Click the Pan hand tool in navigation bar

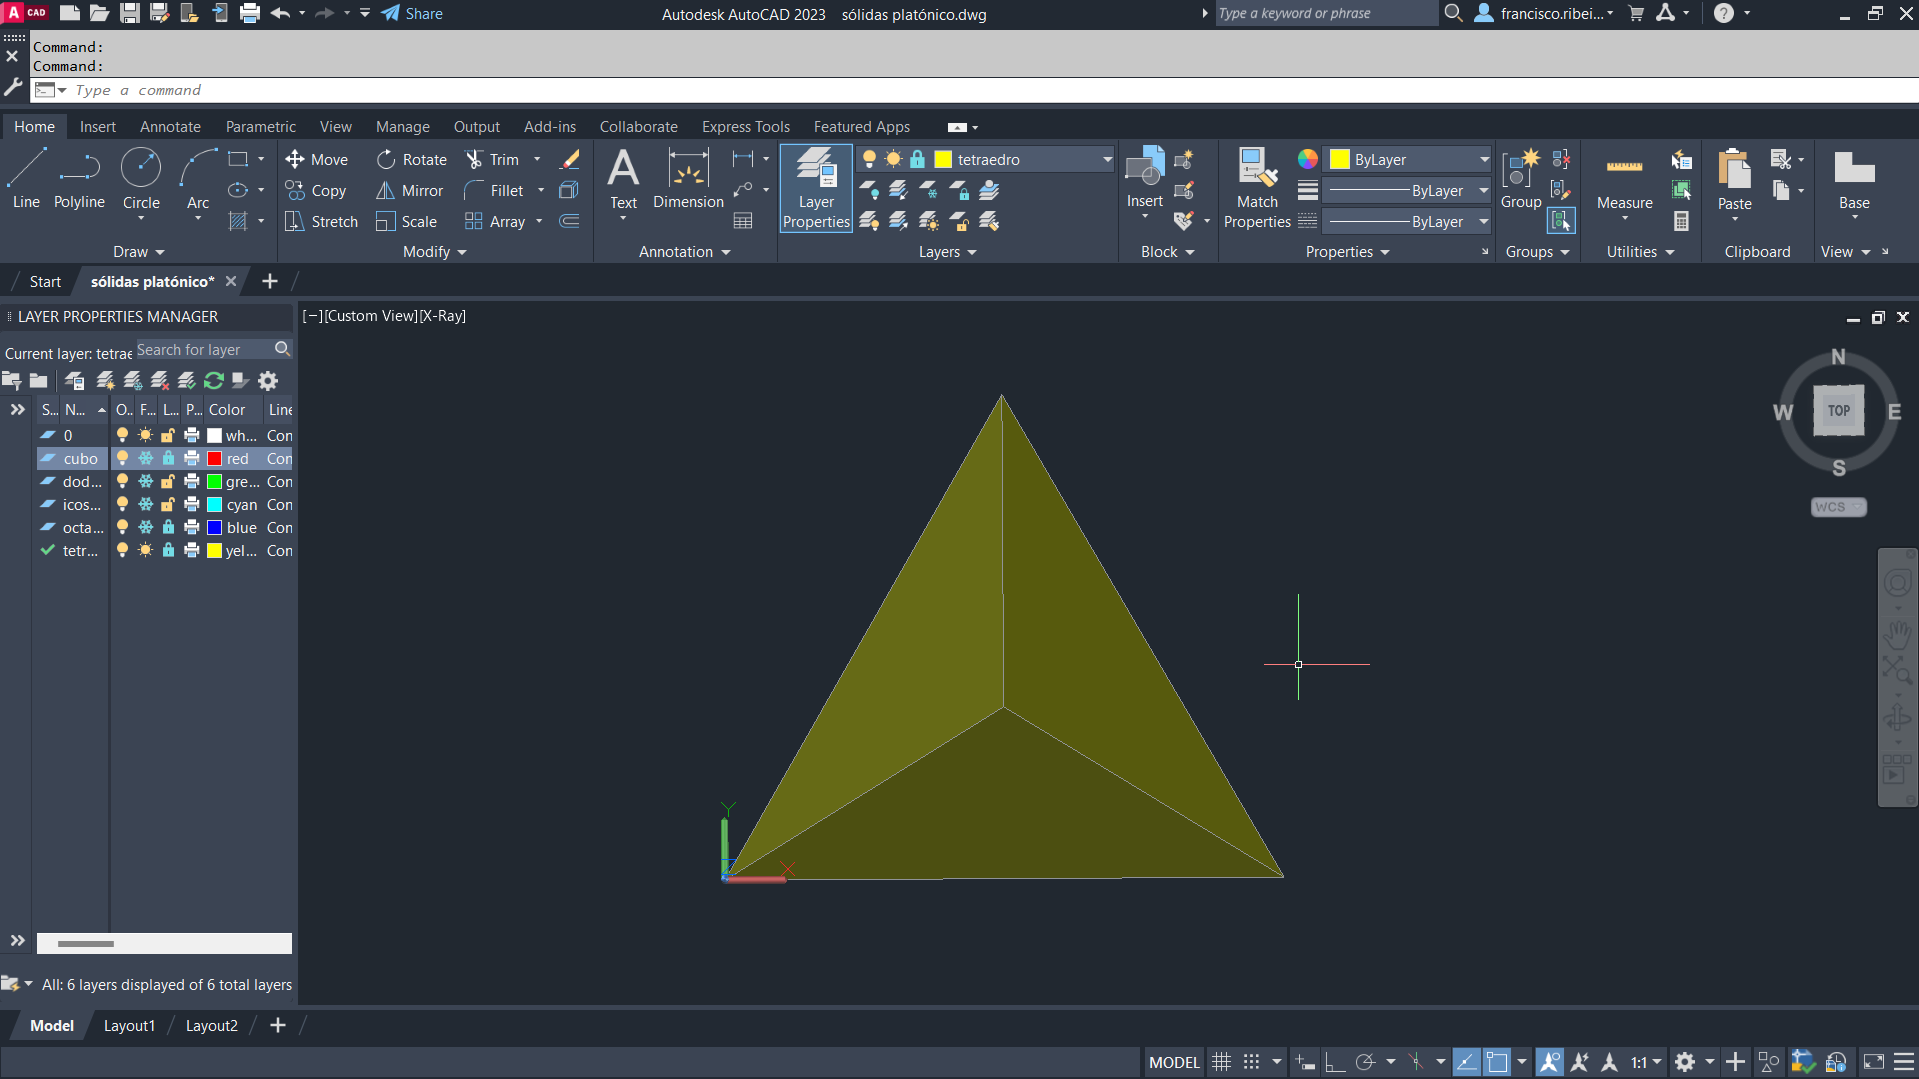[1897, 635]
